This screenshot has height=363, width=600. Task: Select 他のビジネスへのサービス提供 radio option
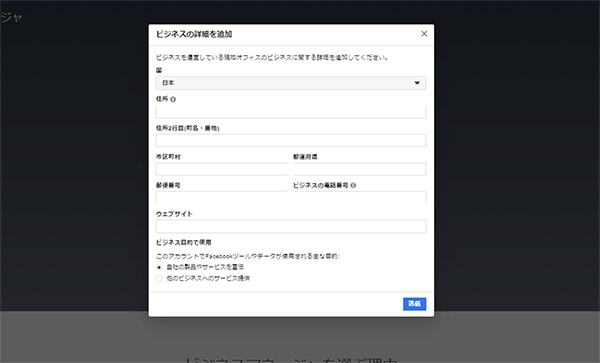[x=159, y=278]
